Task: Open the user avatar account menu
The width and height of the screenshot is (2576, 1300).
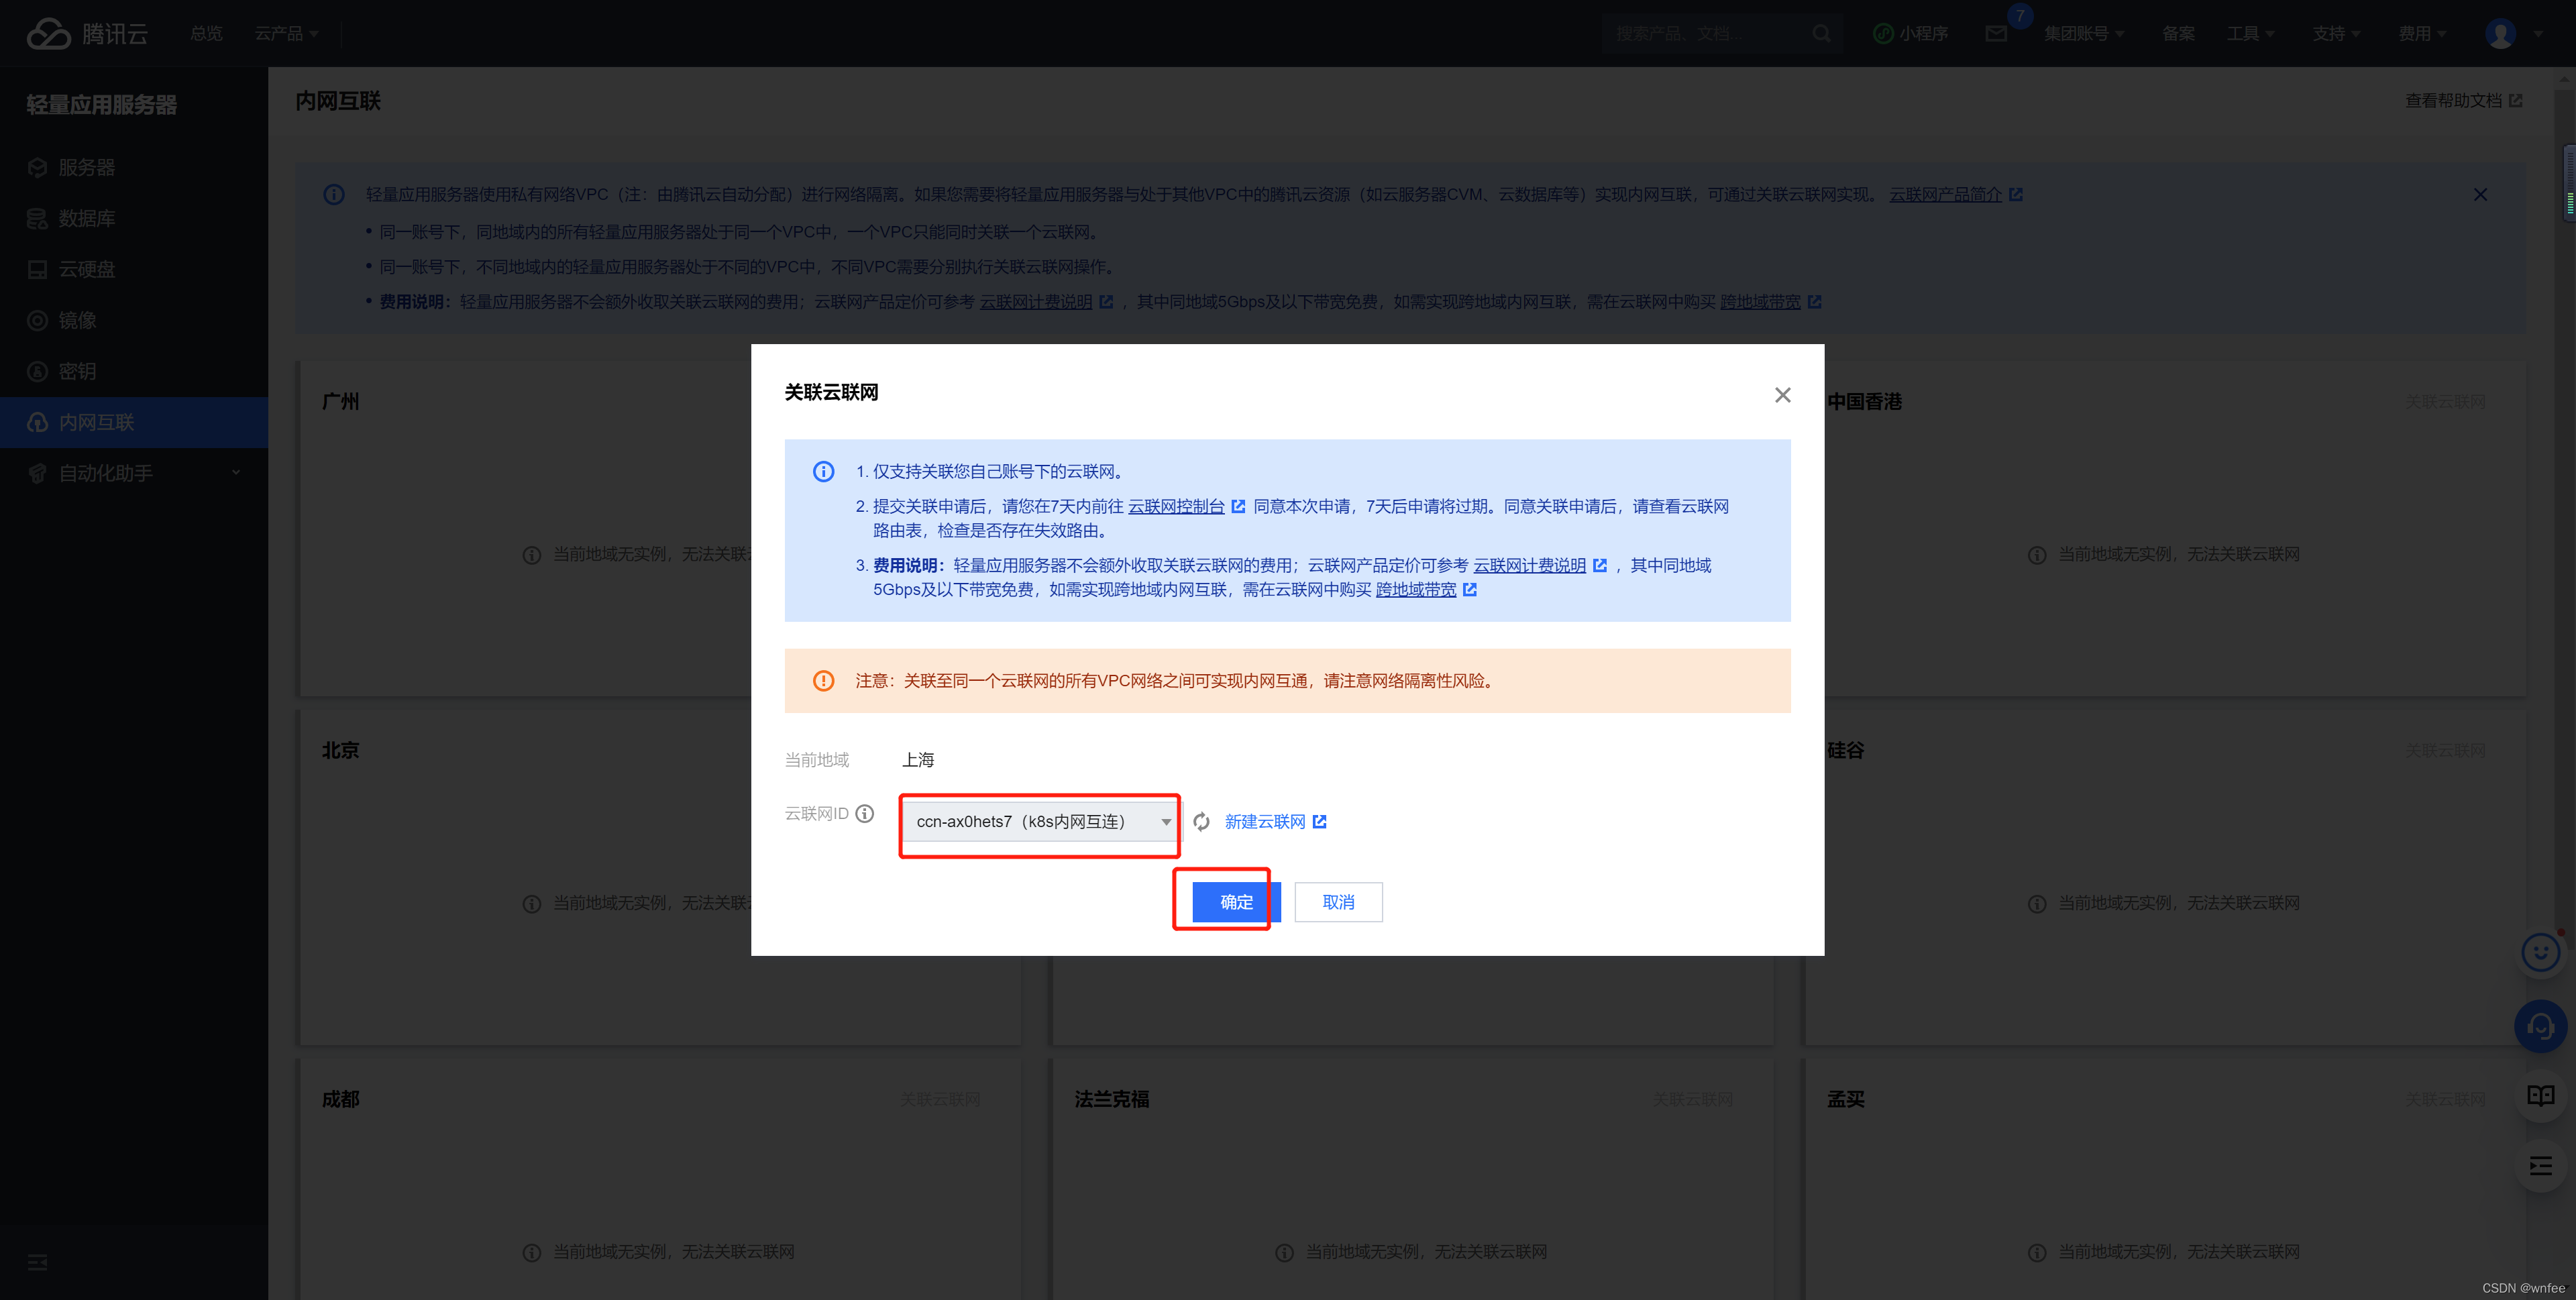Action: click(x=2500, y=34)
